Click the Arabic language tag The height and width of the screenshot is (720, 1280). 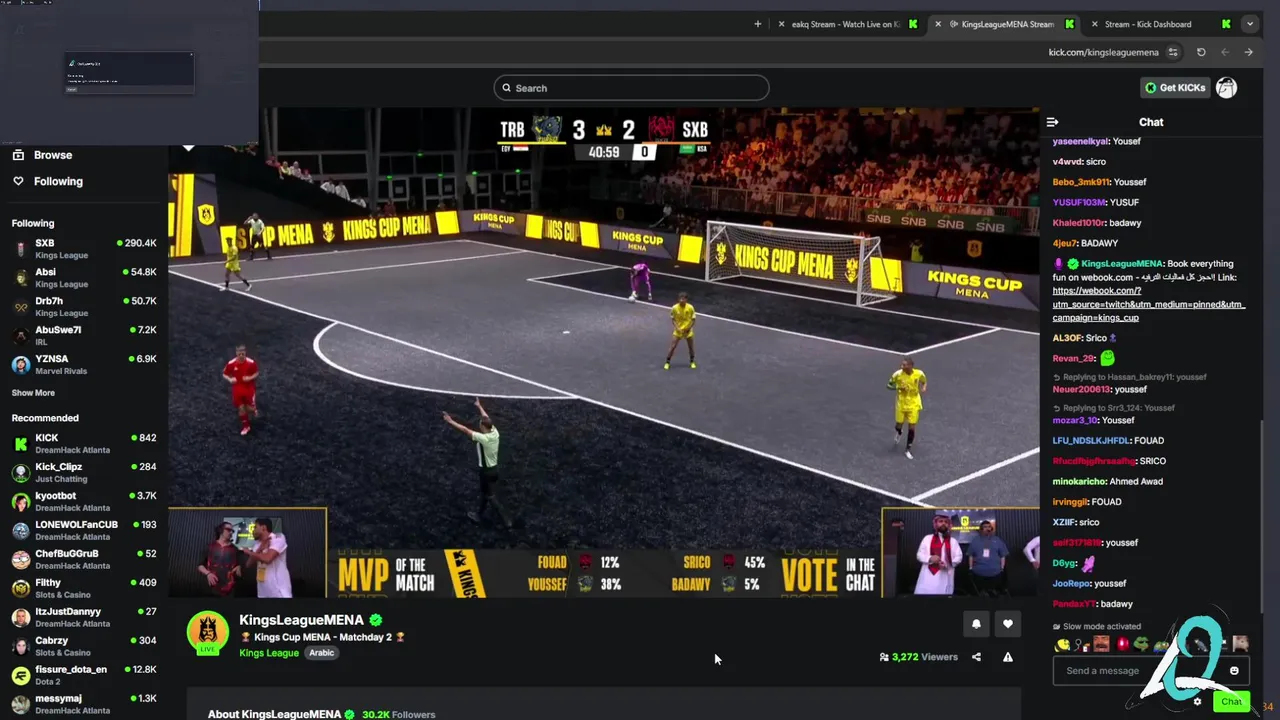click(x=321, y=653)
